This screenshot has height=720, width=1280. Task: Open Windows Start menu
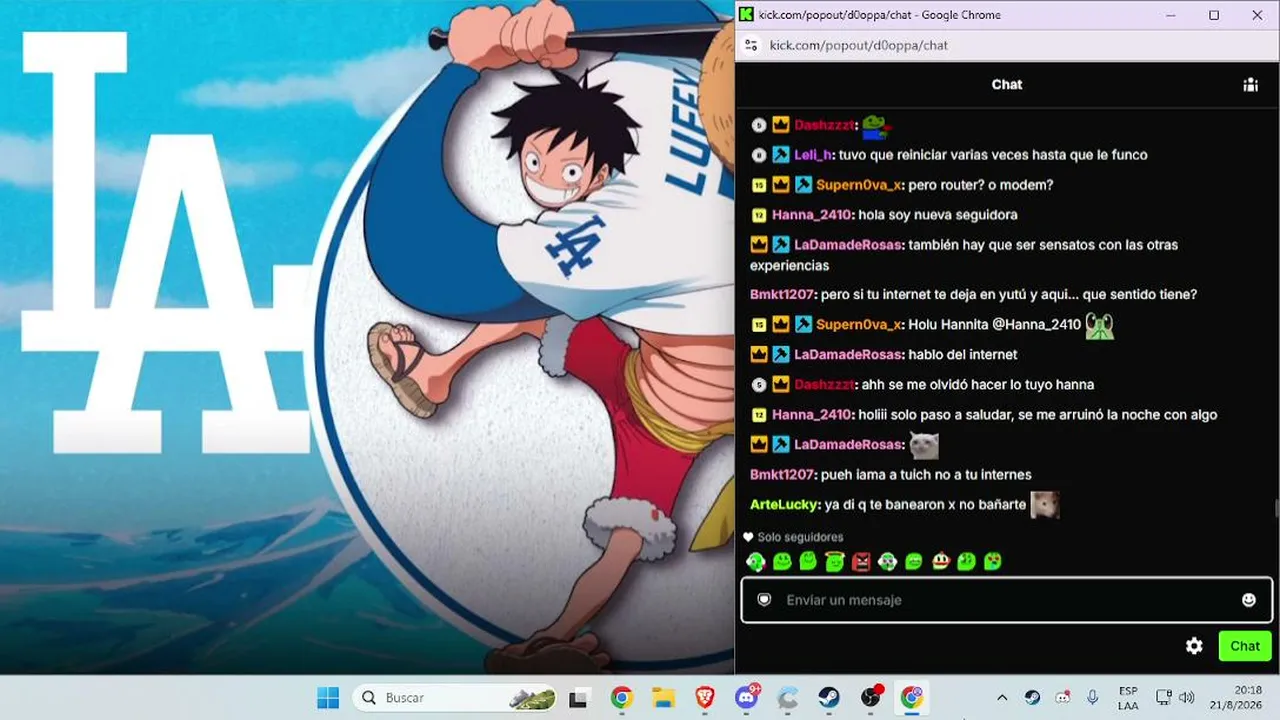tap(328, 698)
